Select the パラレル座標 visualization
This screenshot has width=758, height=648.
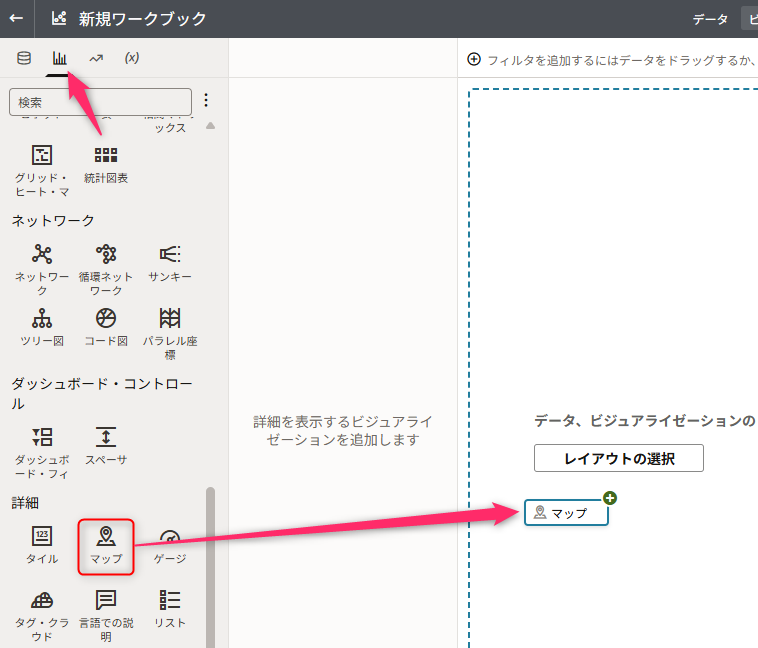pos(170,334)
